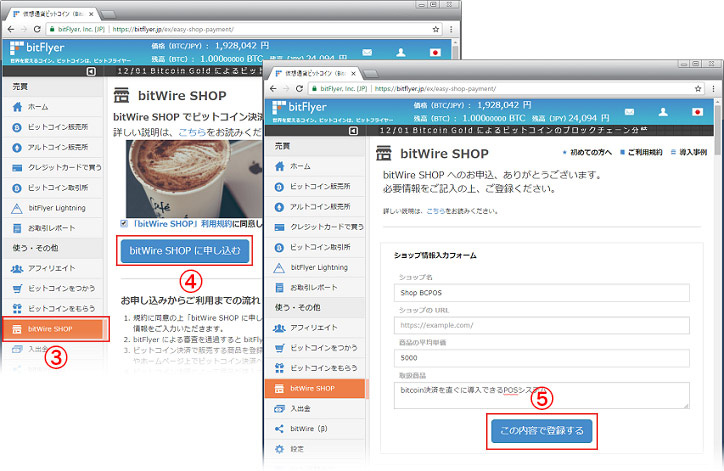Open ビットコインをつかう in rear window sidebar
Image resolution: width=724 pixels, height=471 pixels.
[x=53, y=289]
